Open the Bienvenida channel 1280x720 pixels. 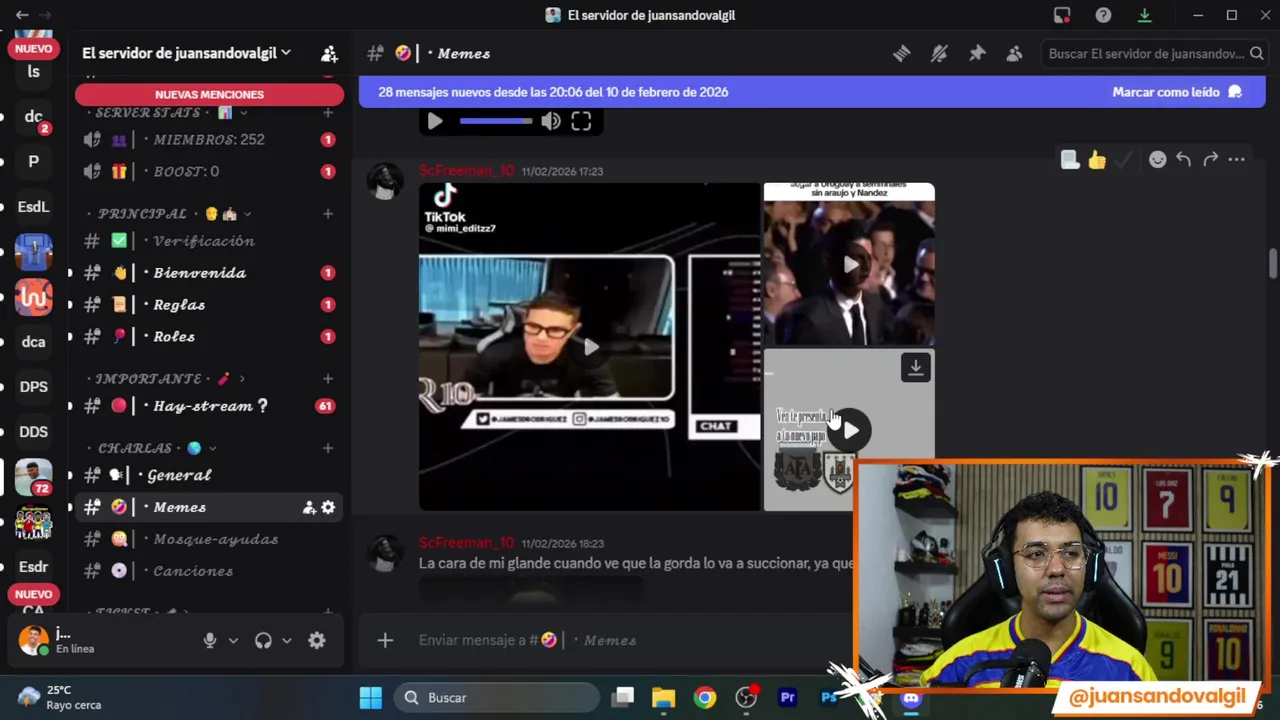pos(209,273)
